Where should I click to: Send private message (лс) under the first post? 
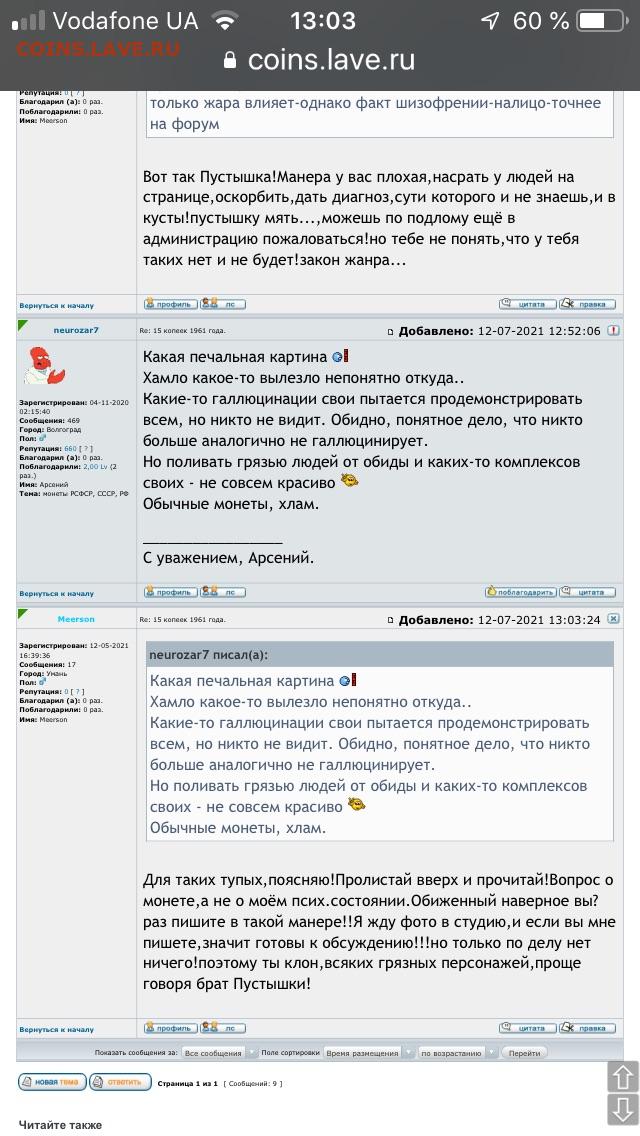(223, 304)
